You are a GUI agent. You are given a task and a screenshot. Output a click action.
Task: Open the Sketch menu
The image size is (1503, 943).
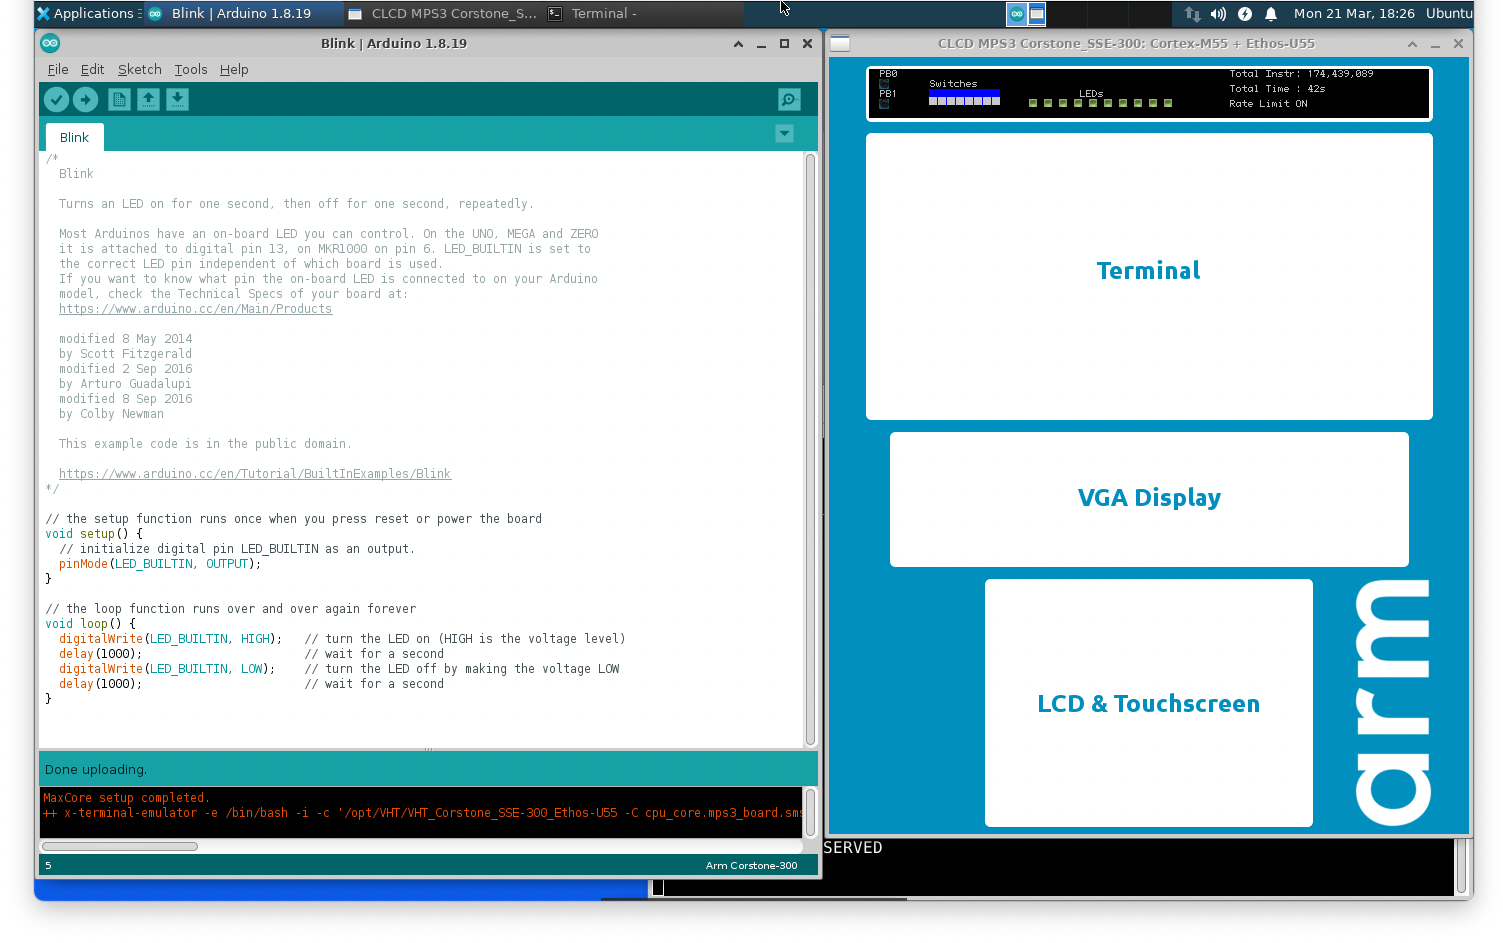139,69
